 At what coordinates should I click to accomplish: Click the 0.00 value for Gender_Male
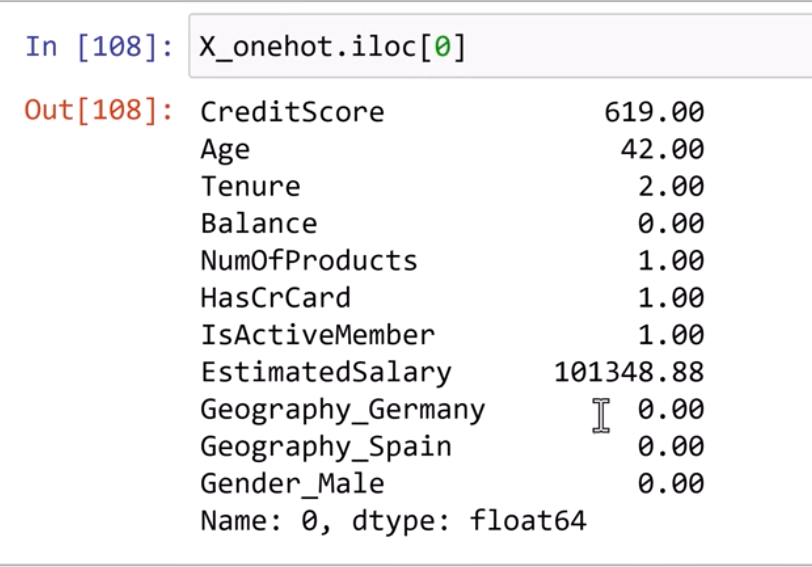[670, 484]
